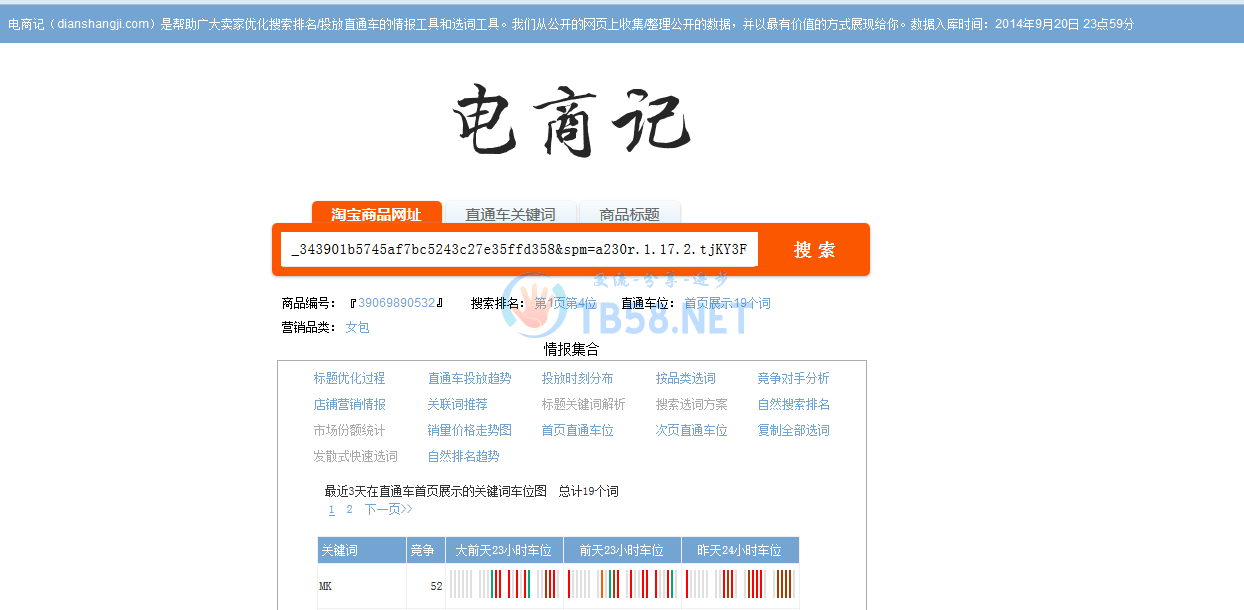The image size is (1244, 610).
Task: Open 销量价格走势图 link
Action: 469,430
